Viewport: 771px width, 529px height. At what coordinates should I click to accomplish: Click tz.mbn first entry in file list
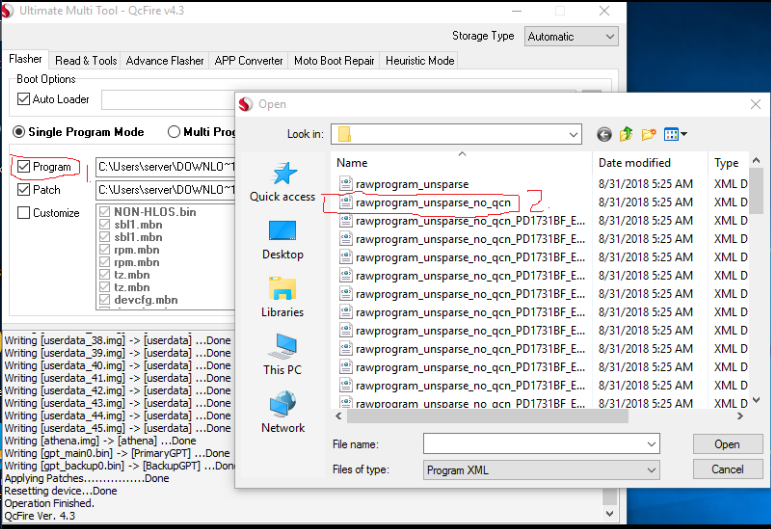click(132, 275)
